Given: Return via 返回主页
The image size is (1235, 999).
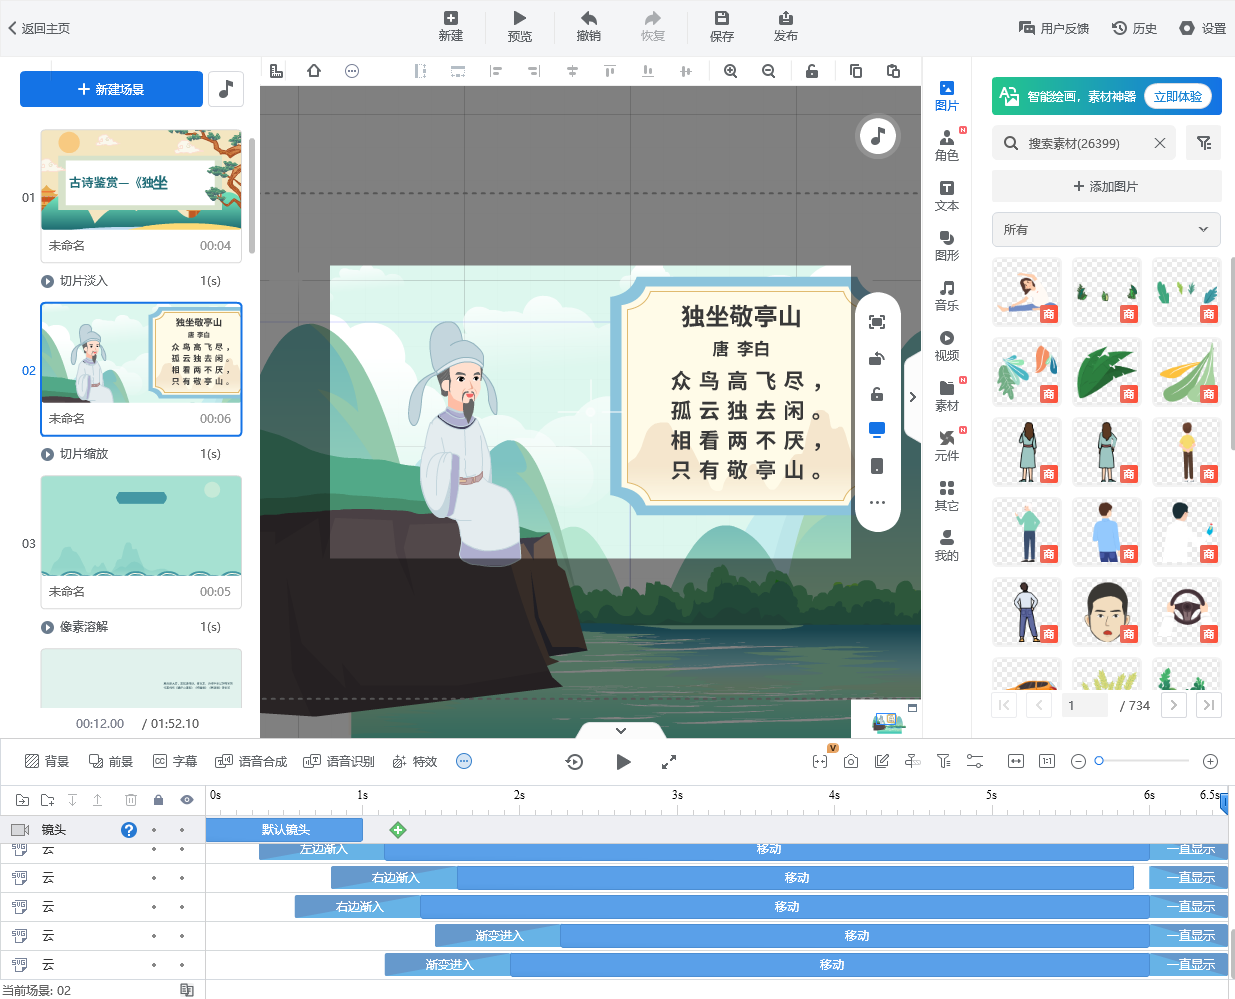Looking at the screenshot, I should 39,28.
